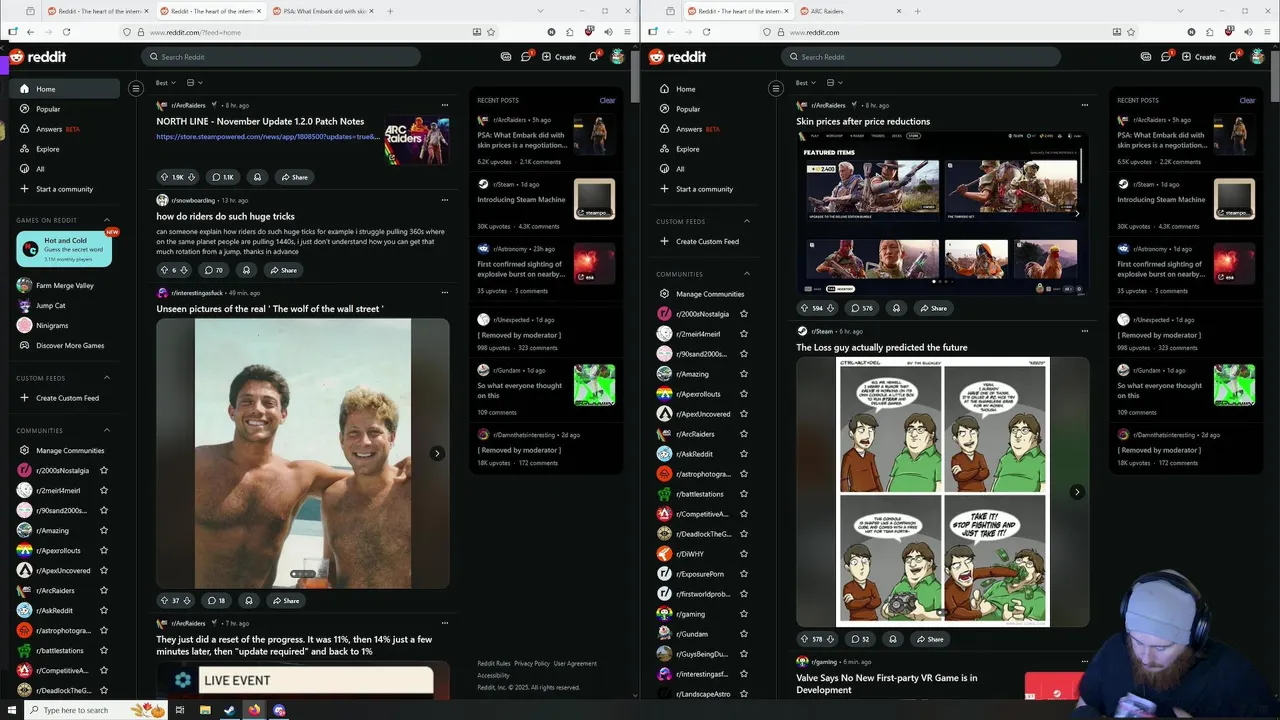Reload page in left browser window
1280x720 pixels.
[66, 32]
